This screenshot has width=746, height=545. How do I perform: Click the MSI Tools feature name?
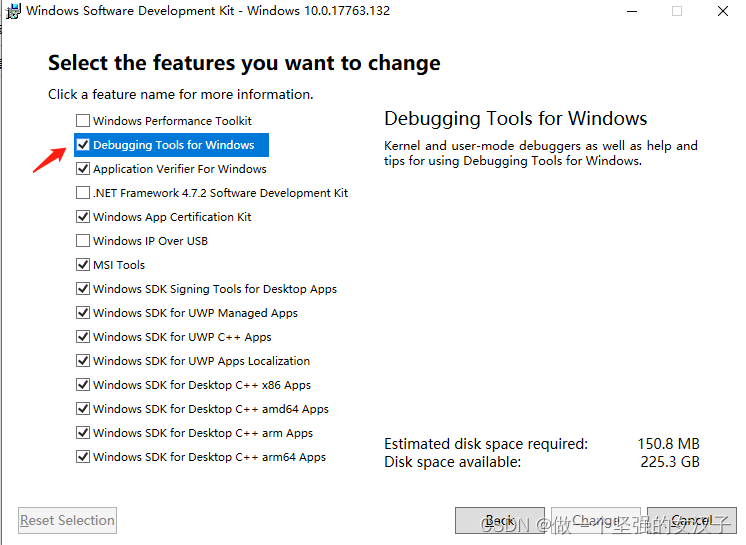[x=119, y=265]
